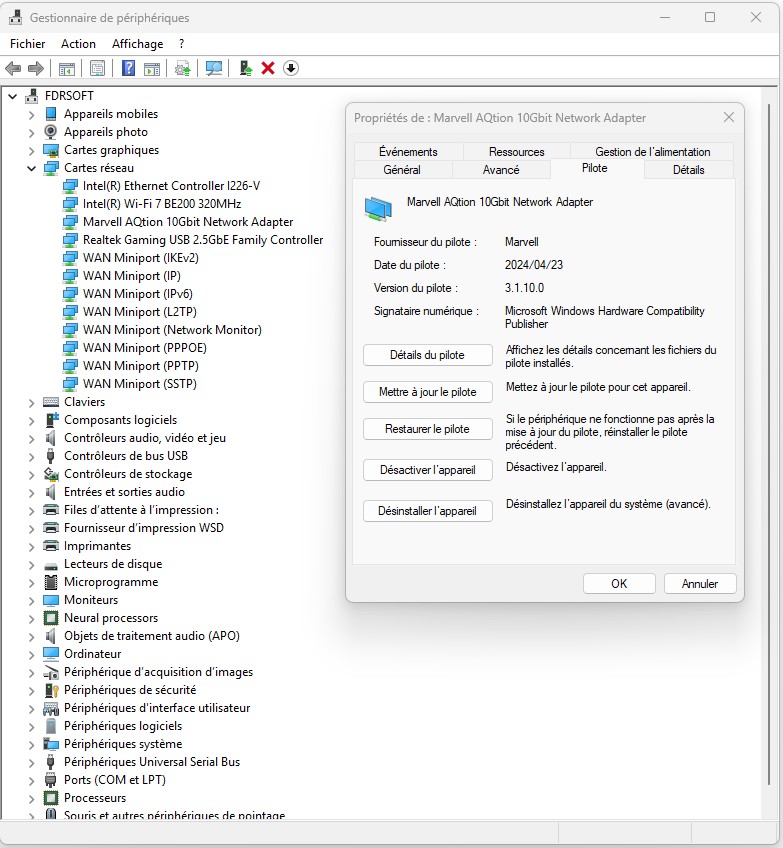Click the red X uninstall device icon
Viewport: 783px width, 848px height.
268,68
